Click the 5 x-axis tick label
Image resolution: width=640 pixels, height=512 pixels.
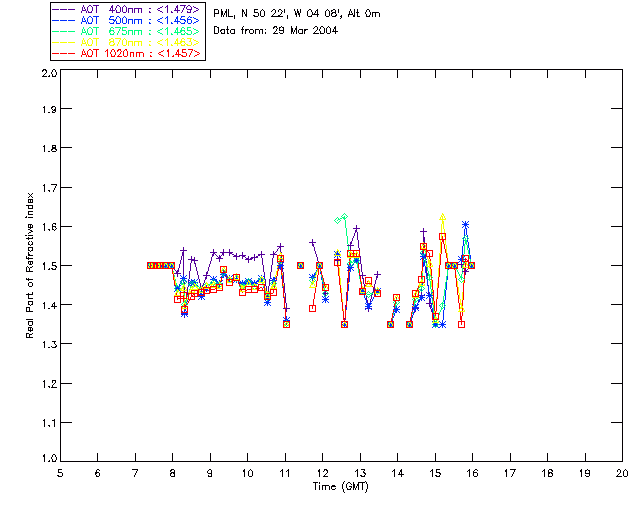click(60, 473)
